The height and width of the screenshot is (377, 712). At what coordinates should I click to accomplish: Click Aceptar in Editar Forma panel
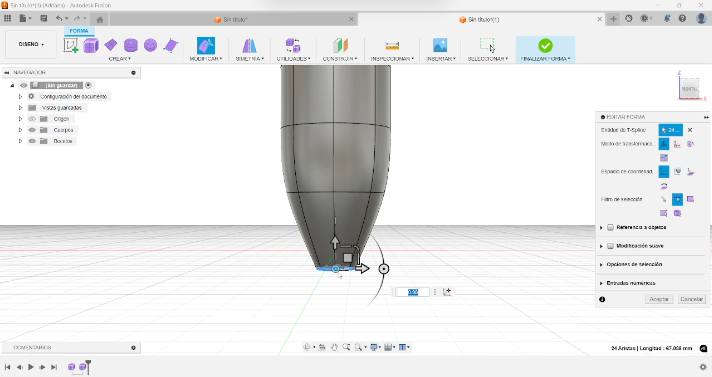coord(659,299)
